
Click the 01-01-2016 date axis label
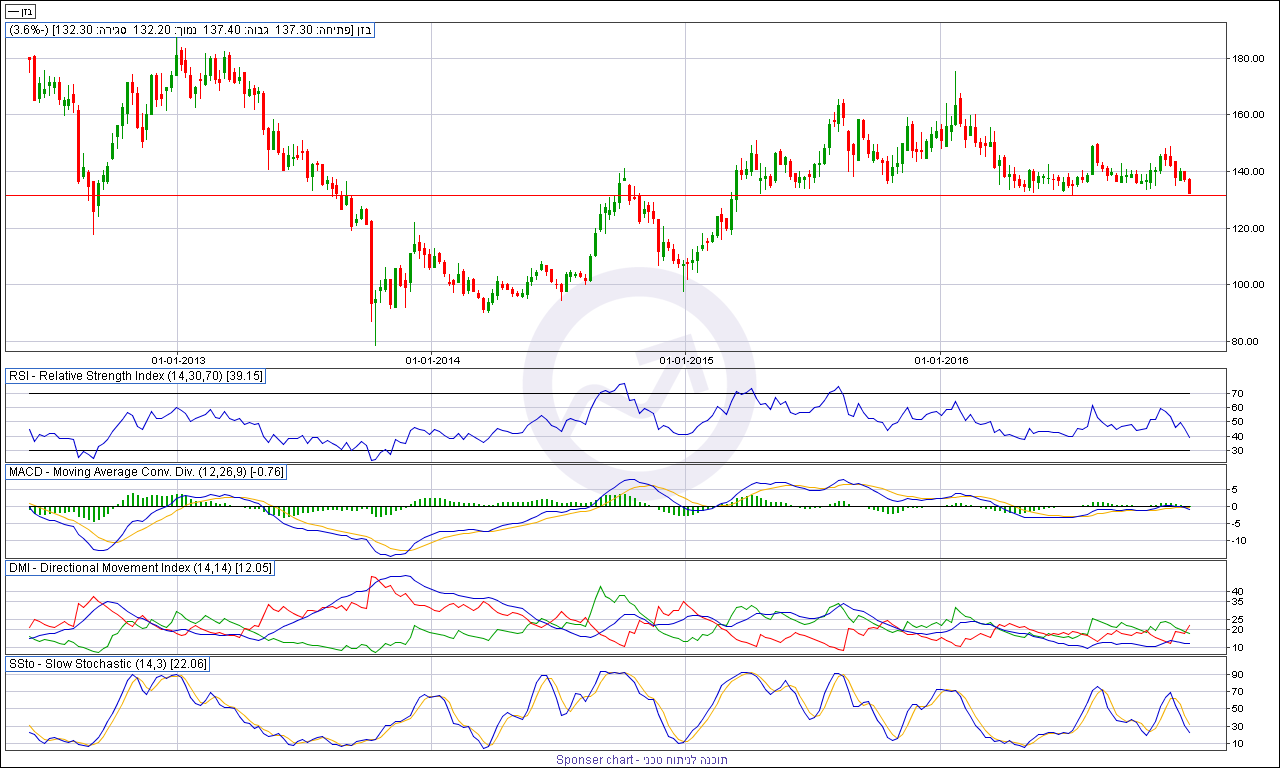point(942,359)
